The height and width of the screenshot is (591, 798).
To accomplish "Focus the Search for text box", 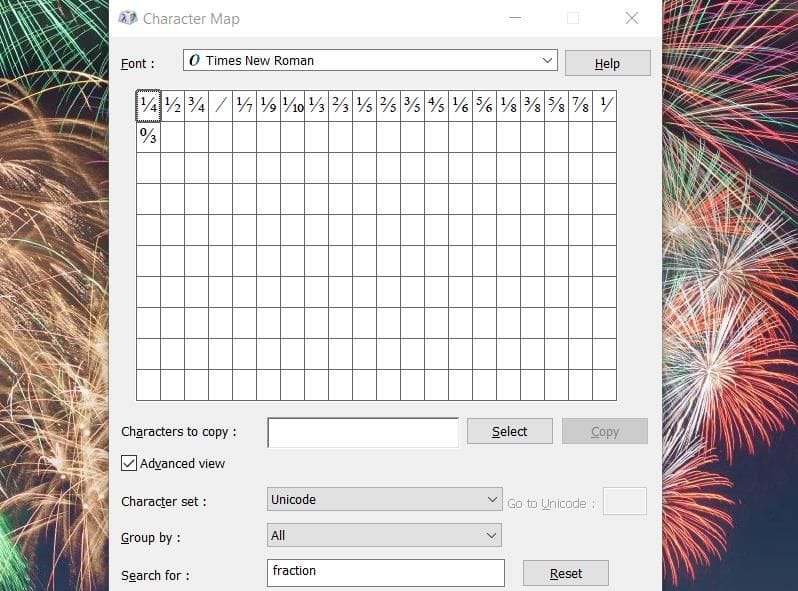I will [x=385, y=572].
